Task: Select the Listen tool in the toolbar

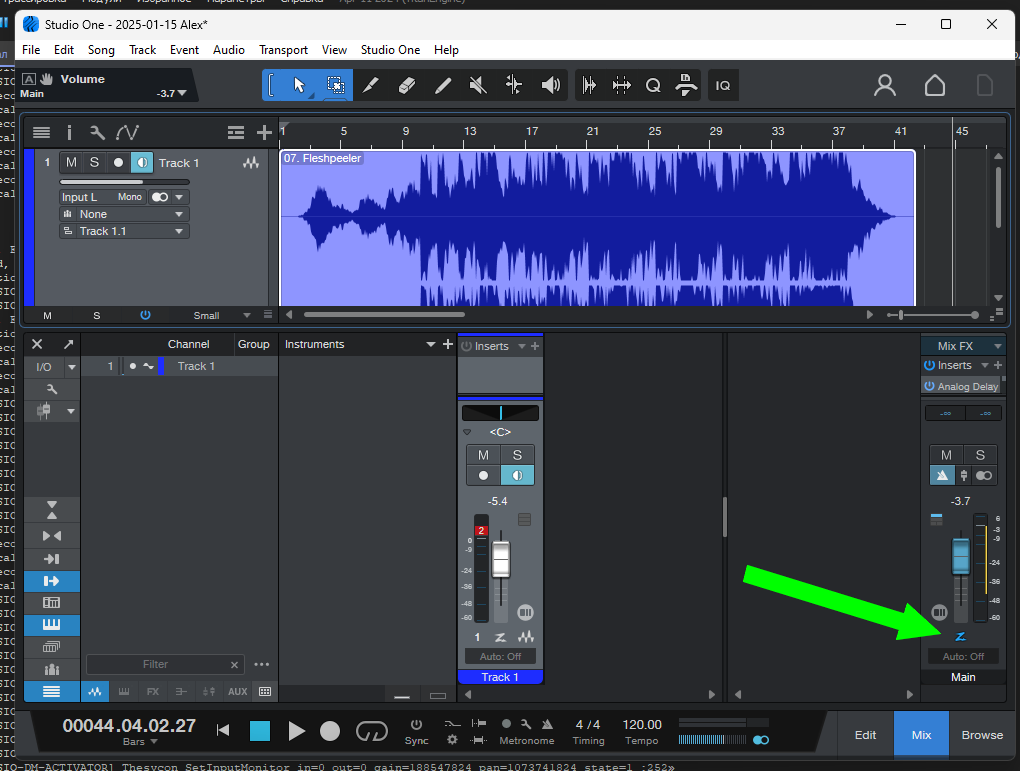Action: click(550, 85)
